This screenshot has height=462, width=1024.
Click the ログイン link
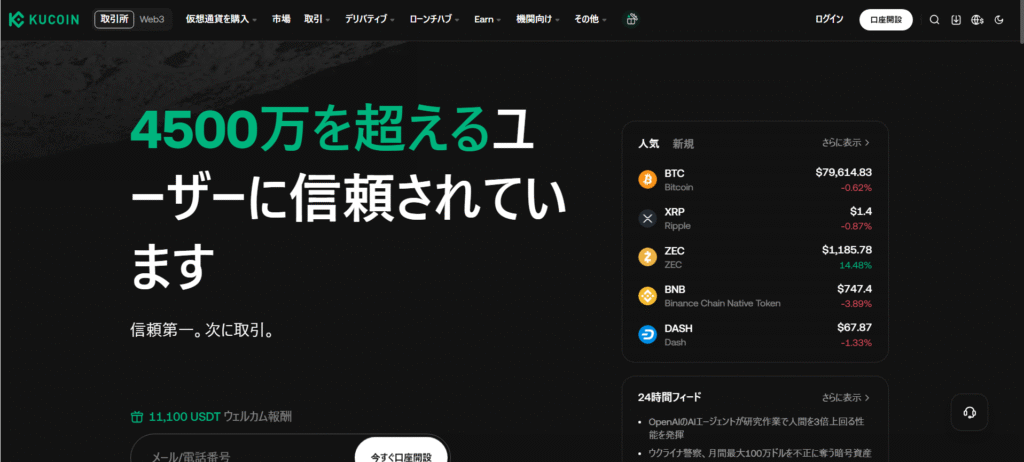(x=829, y=20)
